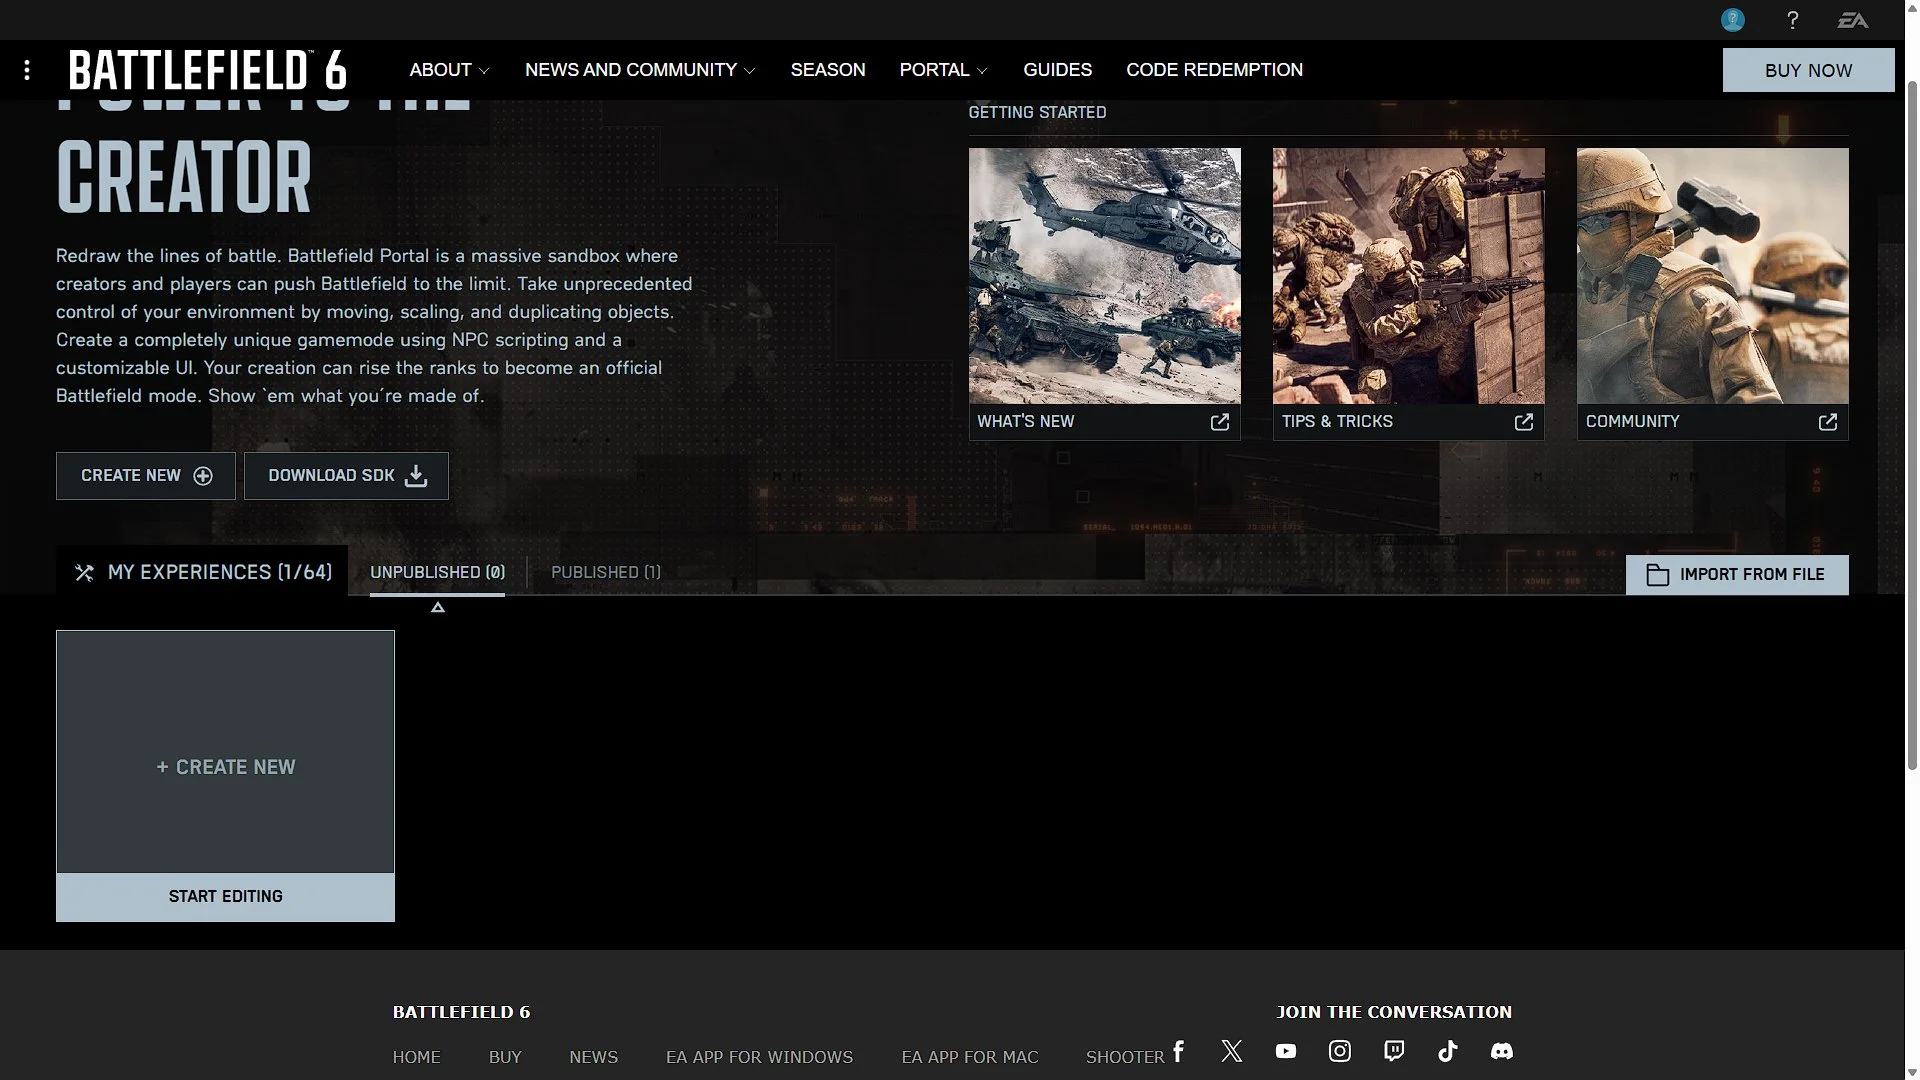Click the My Experiences tools icon

pos(84,573)
